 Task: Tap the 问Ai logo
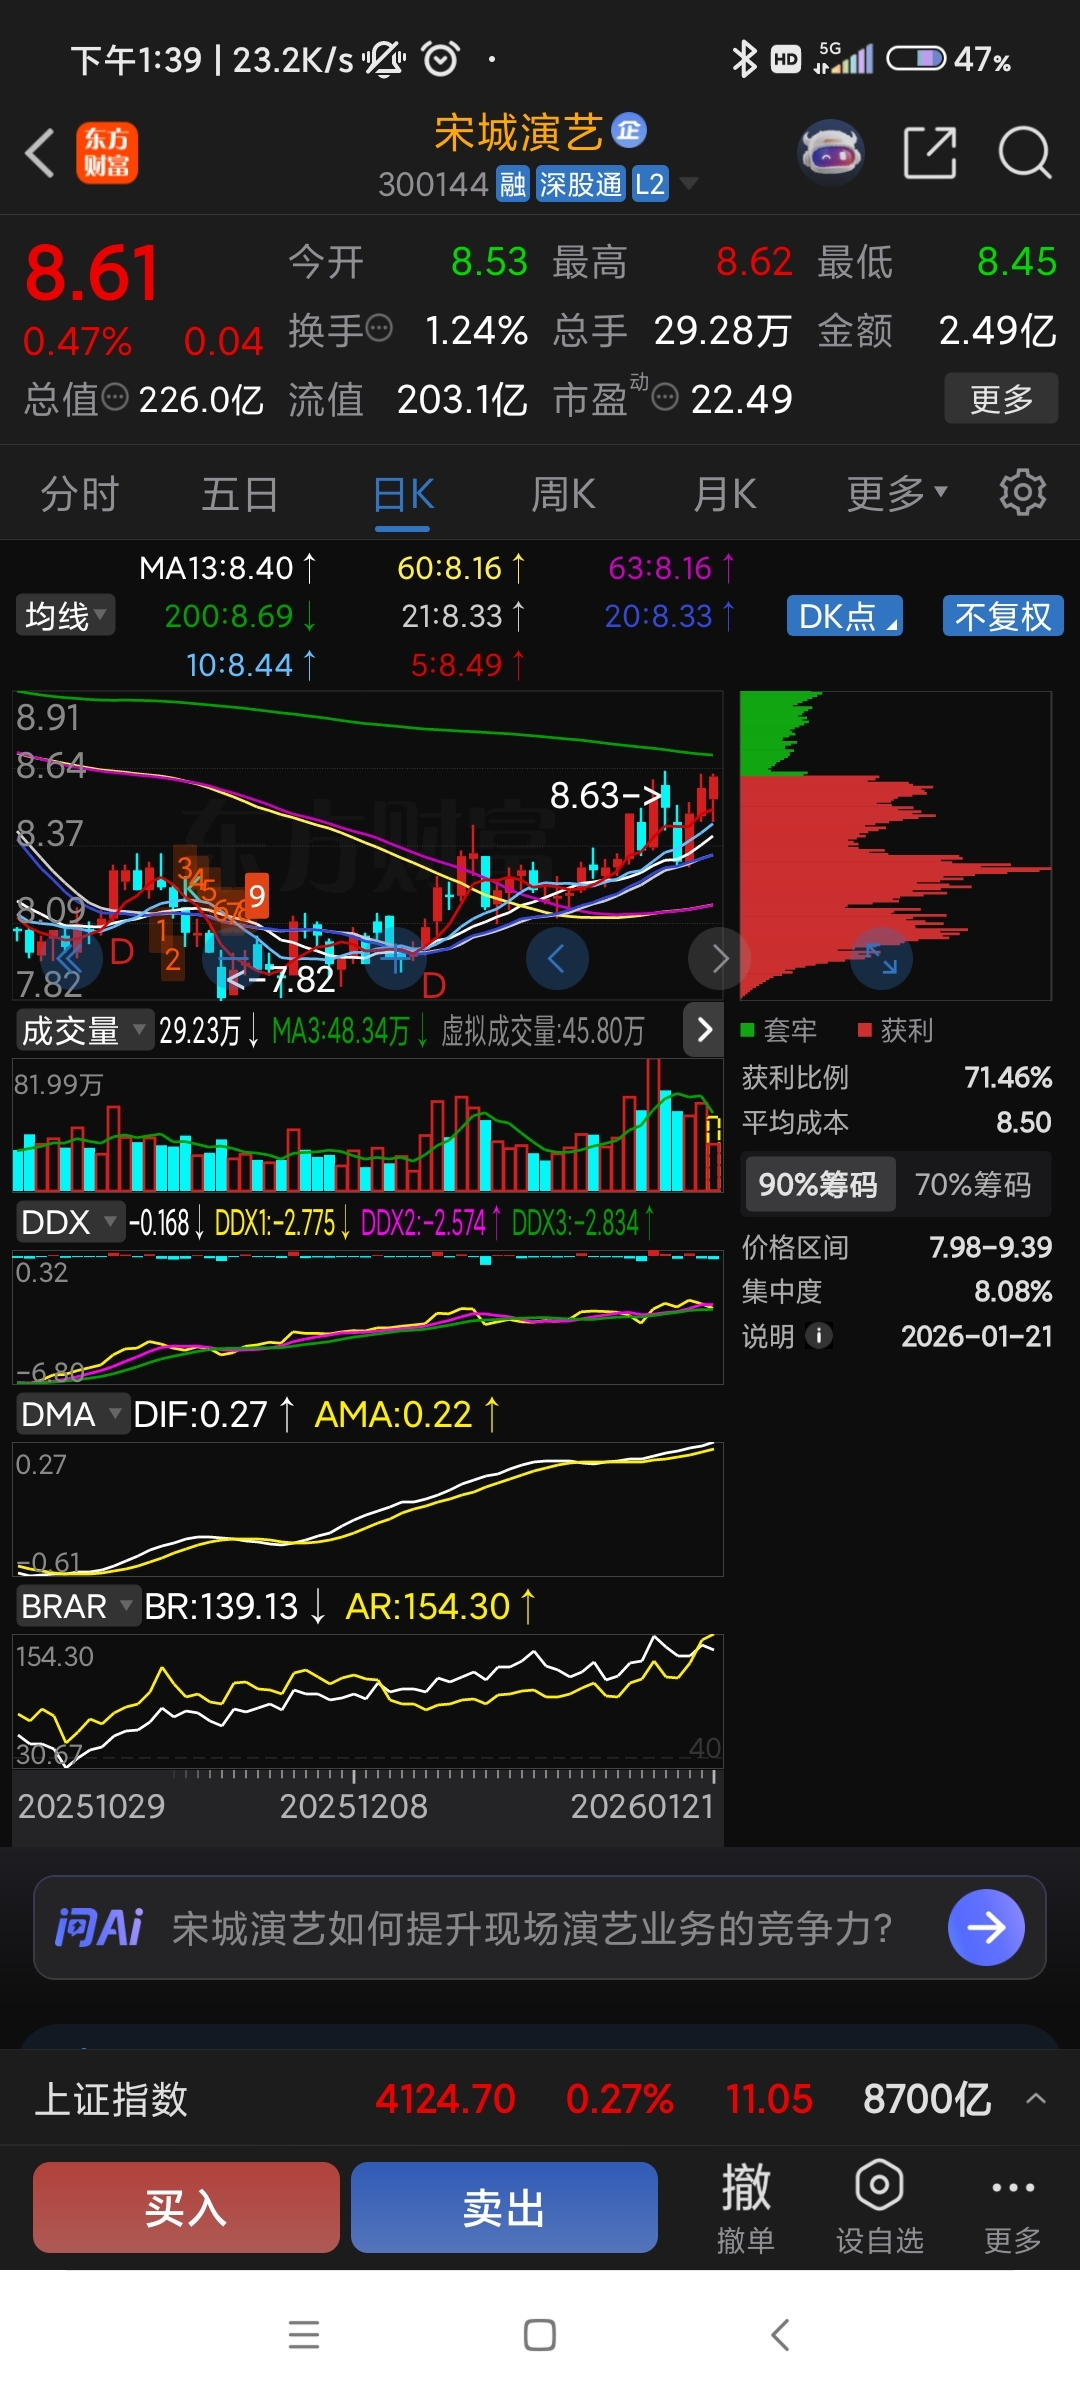[99, 1927]
